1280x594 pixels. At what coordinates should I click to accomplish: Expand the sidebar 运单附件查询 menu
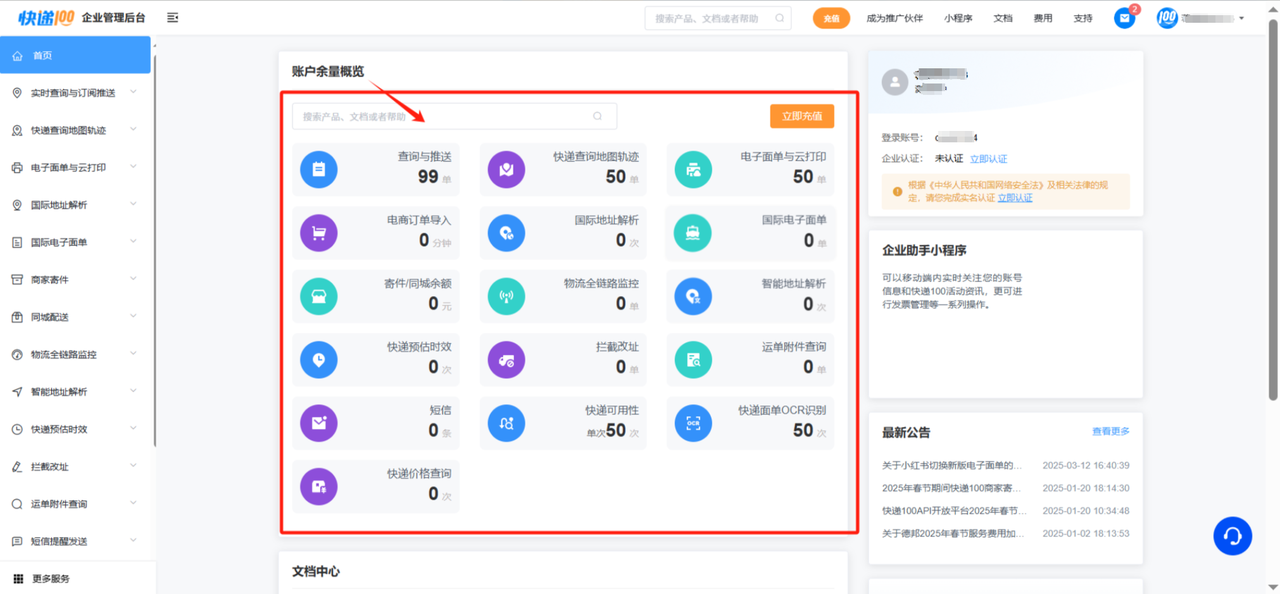(x=77, y=504)
